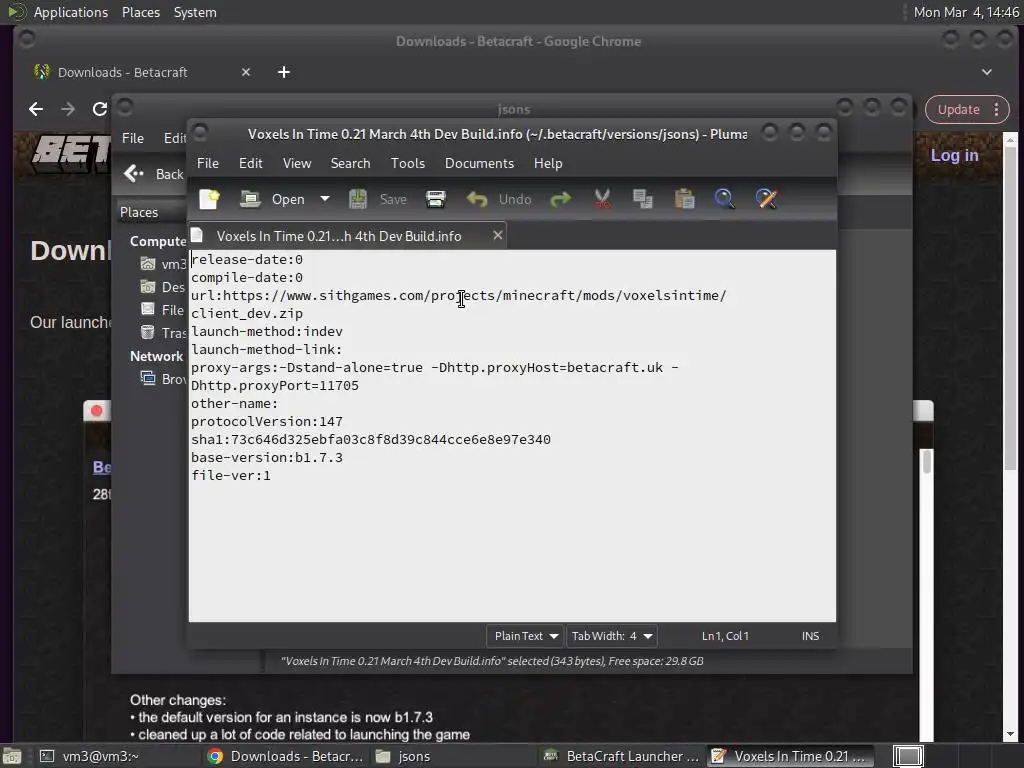Cut selection with scissors icon
The height and width of the screenshot is (768, 1024).
point(602,199)
